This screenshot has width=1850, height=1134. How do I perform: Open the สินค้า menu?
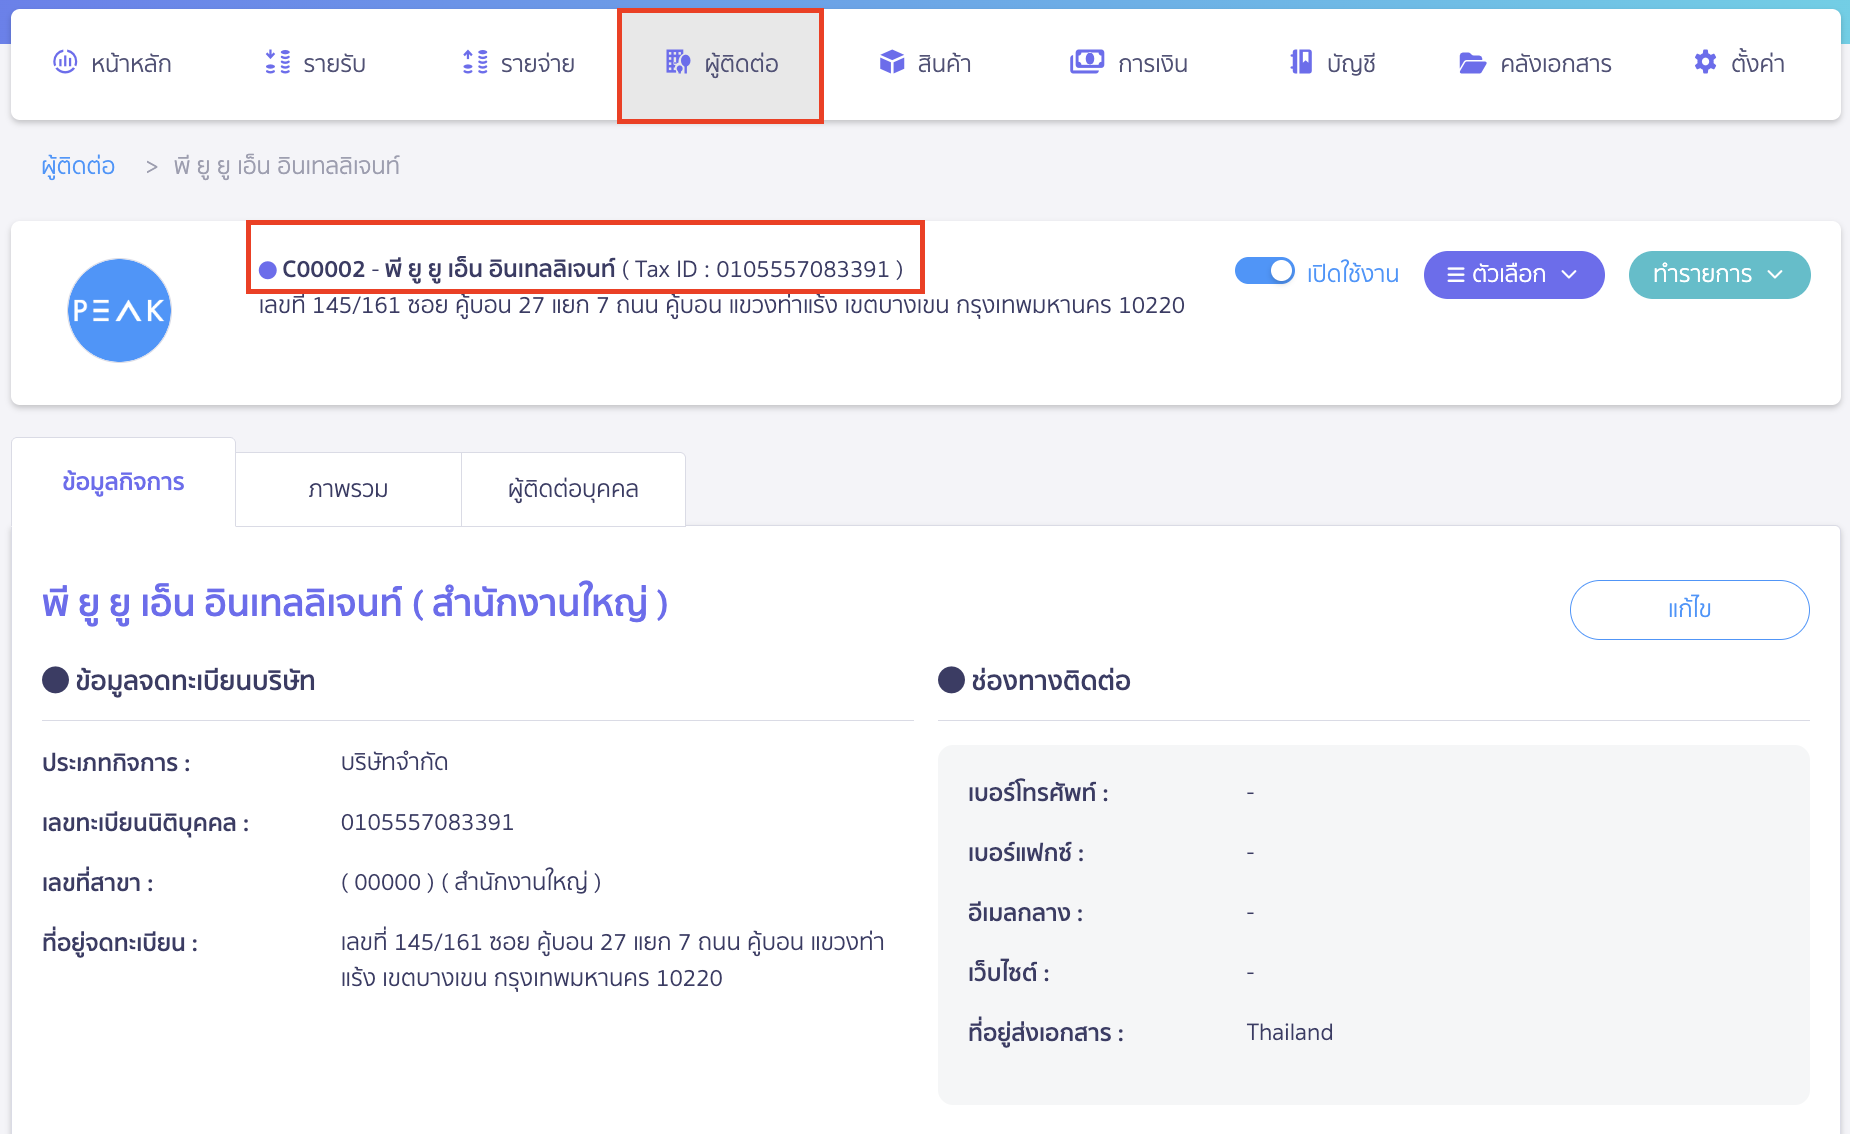[x=925, y=63]
